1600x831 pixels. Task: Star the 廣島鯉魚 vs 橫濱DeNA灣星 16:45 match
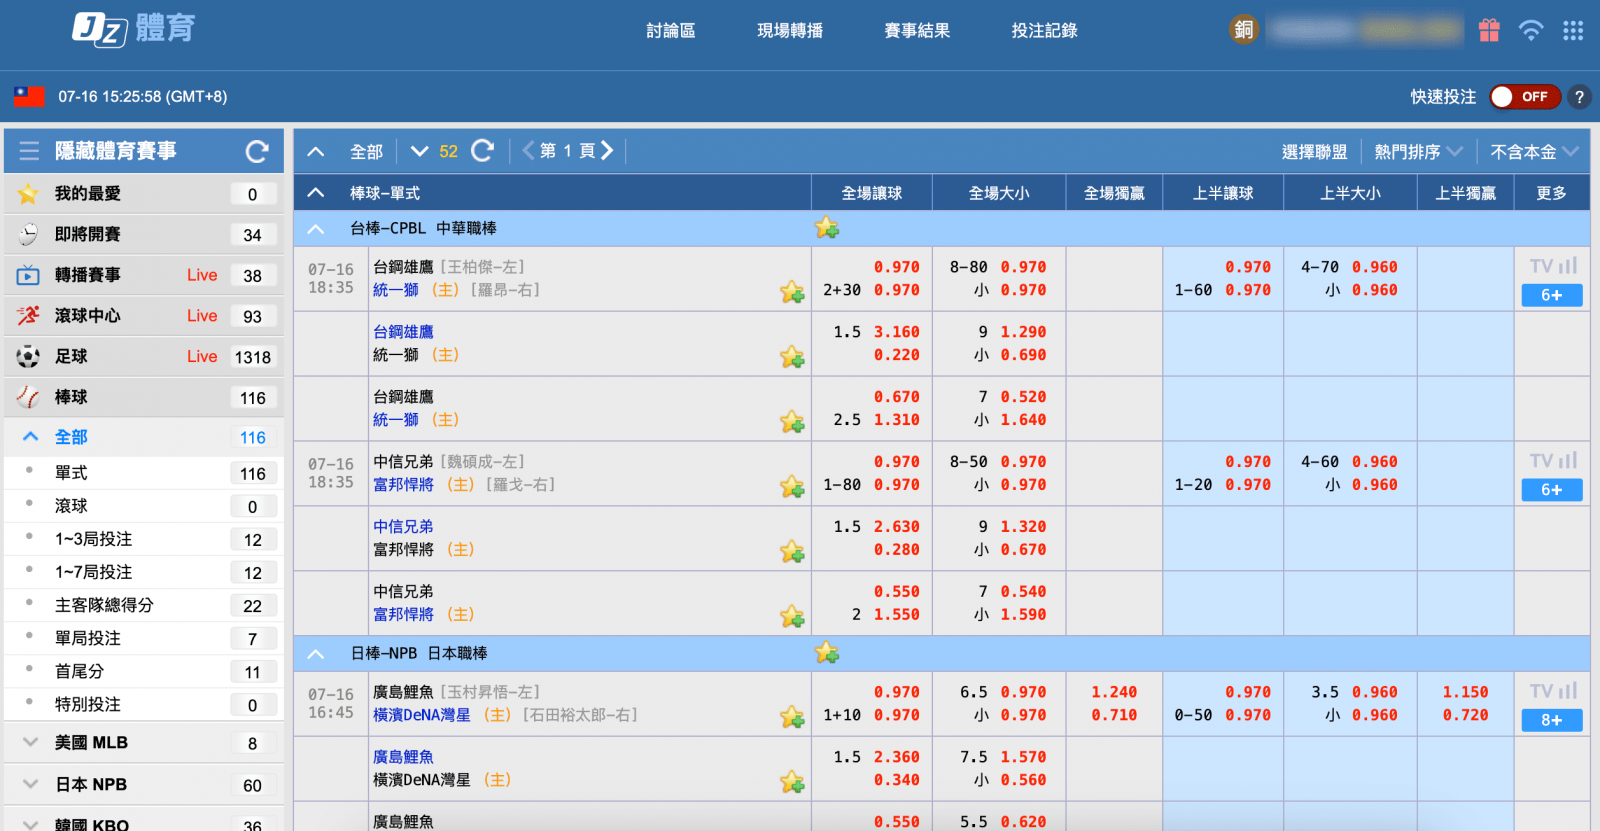coord(792,717)
